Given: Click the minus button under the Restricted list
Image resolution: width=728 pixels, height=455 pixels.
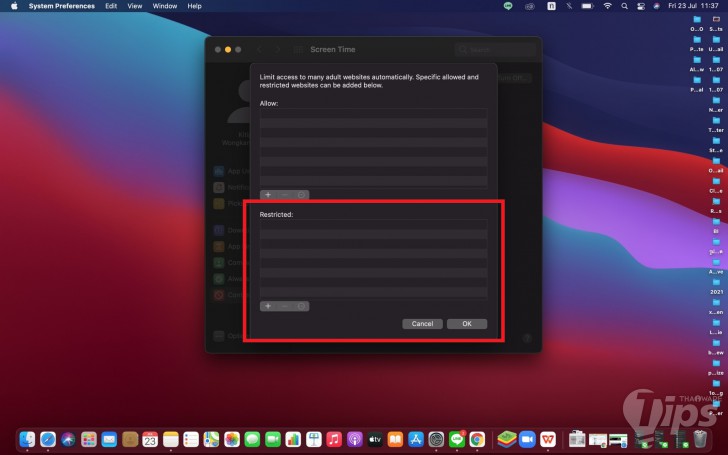Looking at the screenshot, I should coord(285,306).
